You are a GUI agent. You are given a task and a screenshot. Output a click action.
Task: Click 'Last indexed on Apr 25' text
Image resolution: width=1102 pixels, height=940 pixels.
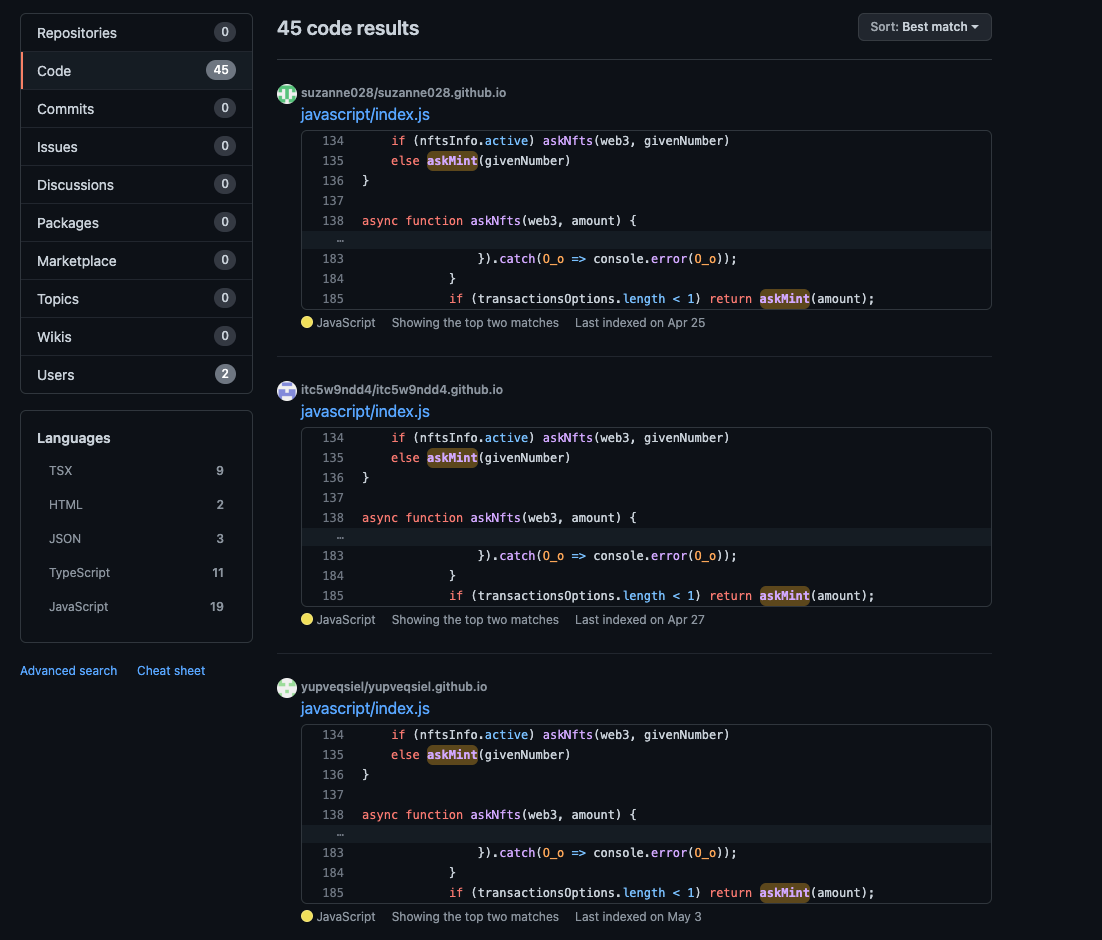click(640, 322)
